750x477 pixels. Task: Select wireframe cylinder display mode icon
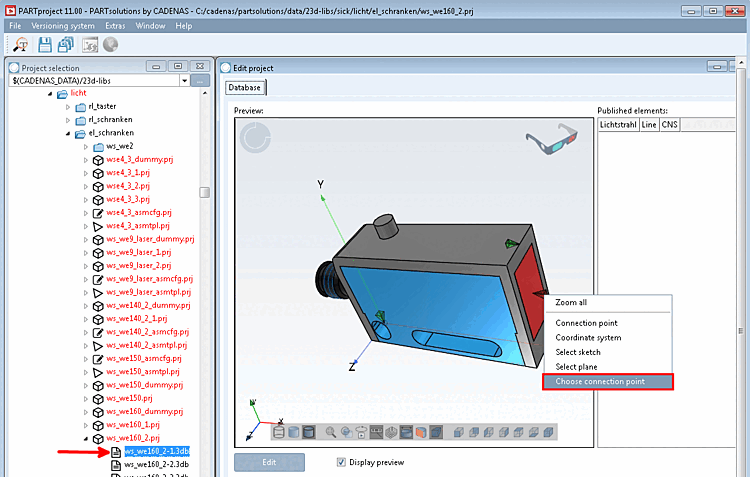279,433
